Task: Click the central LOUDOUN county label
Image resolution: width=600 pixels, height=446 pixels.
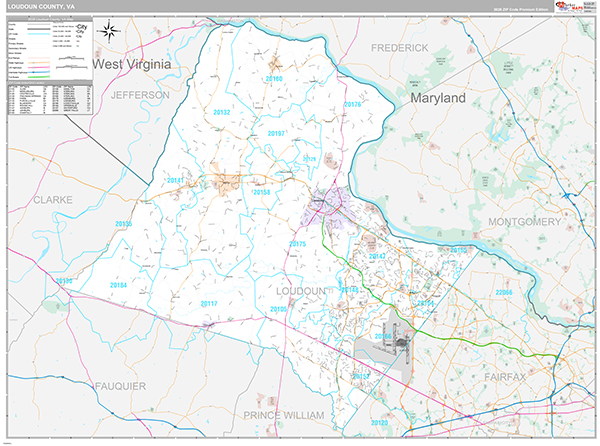Action: [302, 290]
